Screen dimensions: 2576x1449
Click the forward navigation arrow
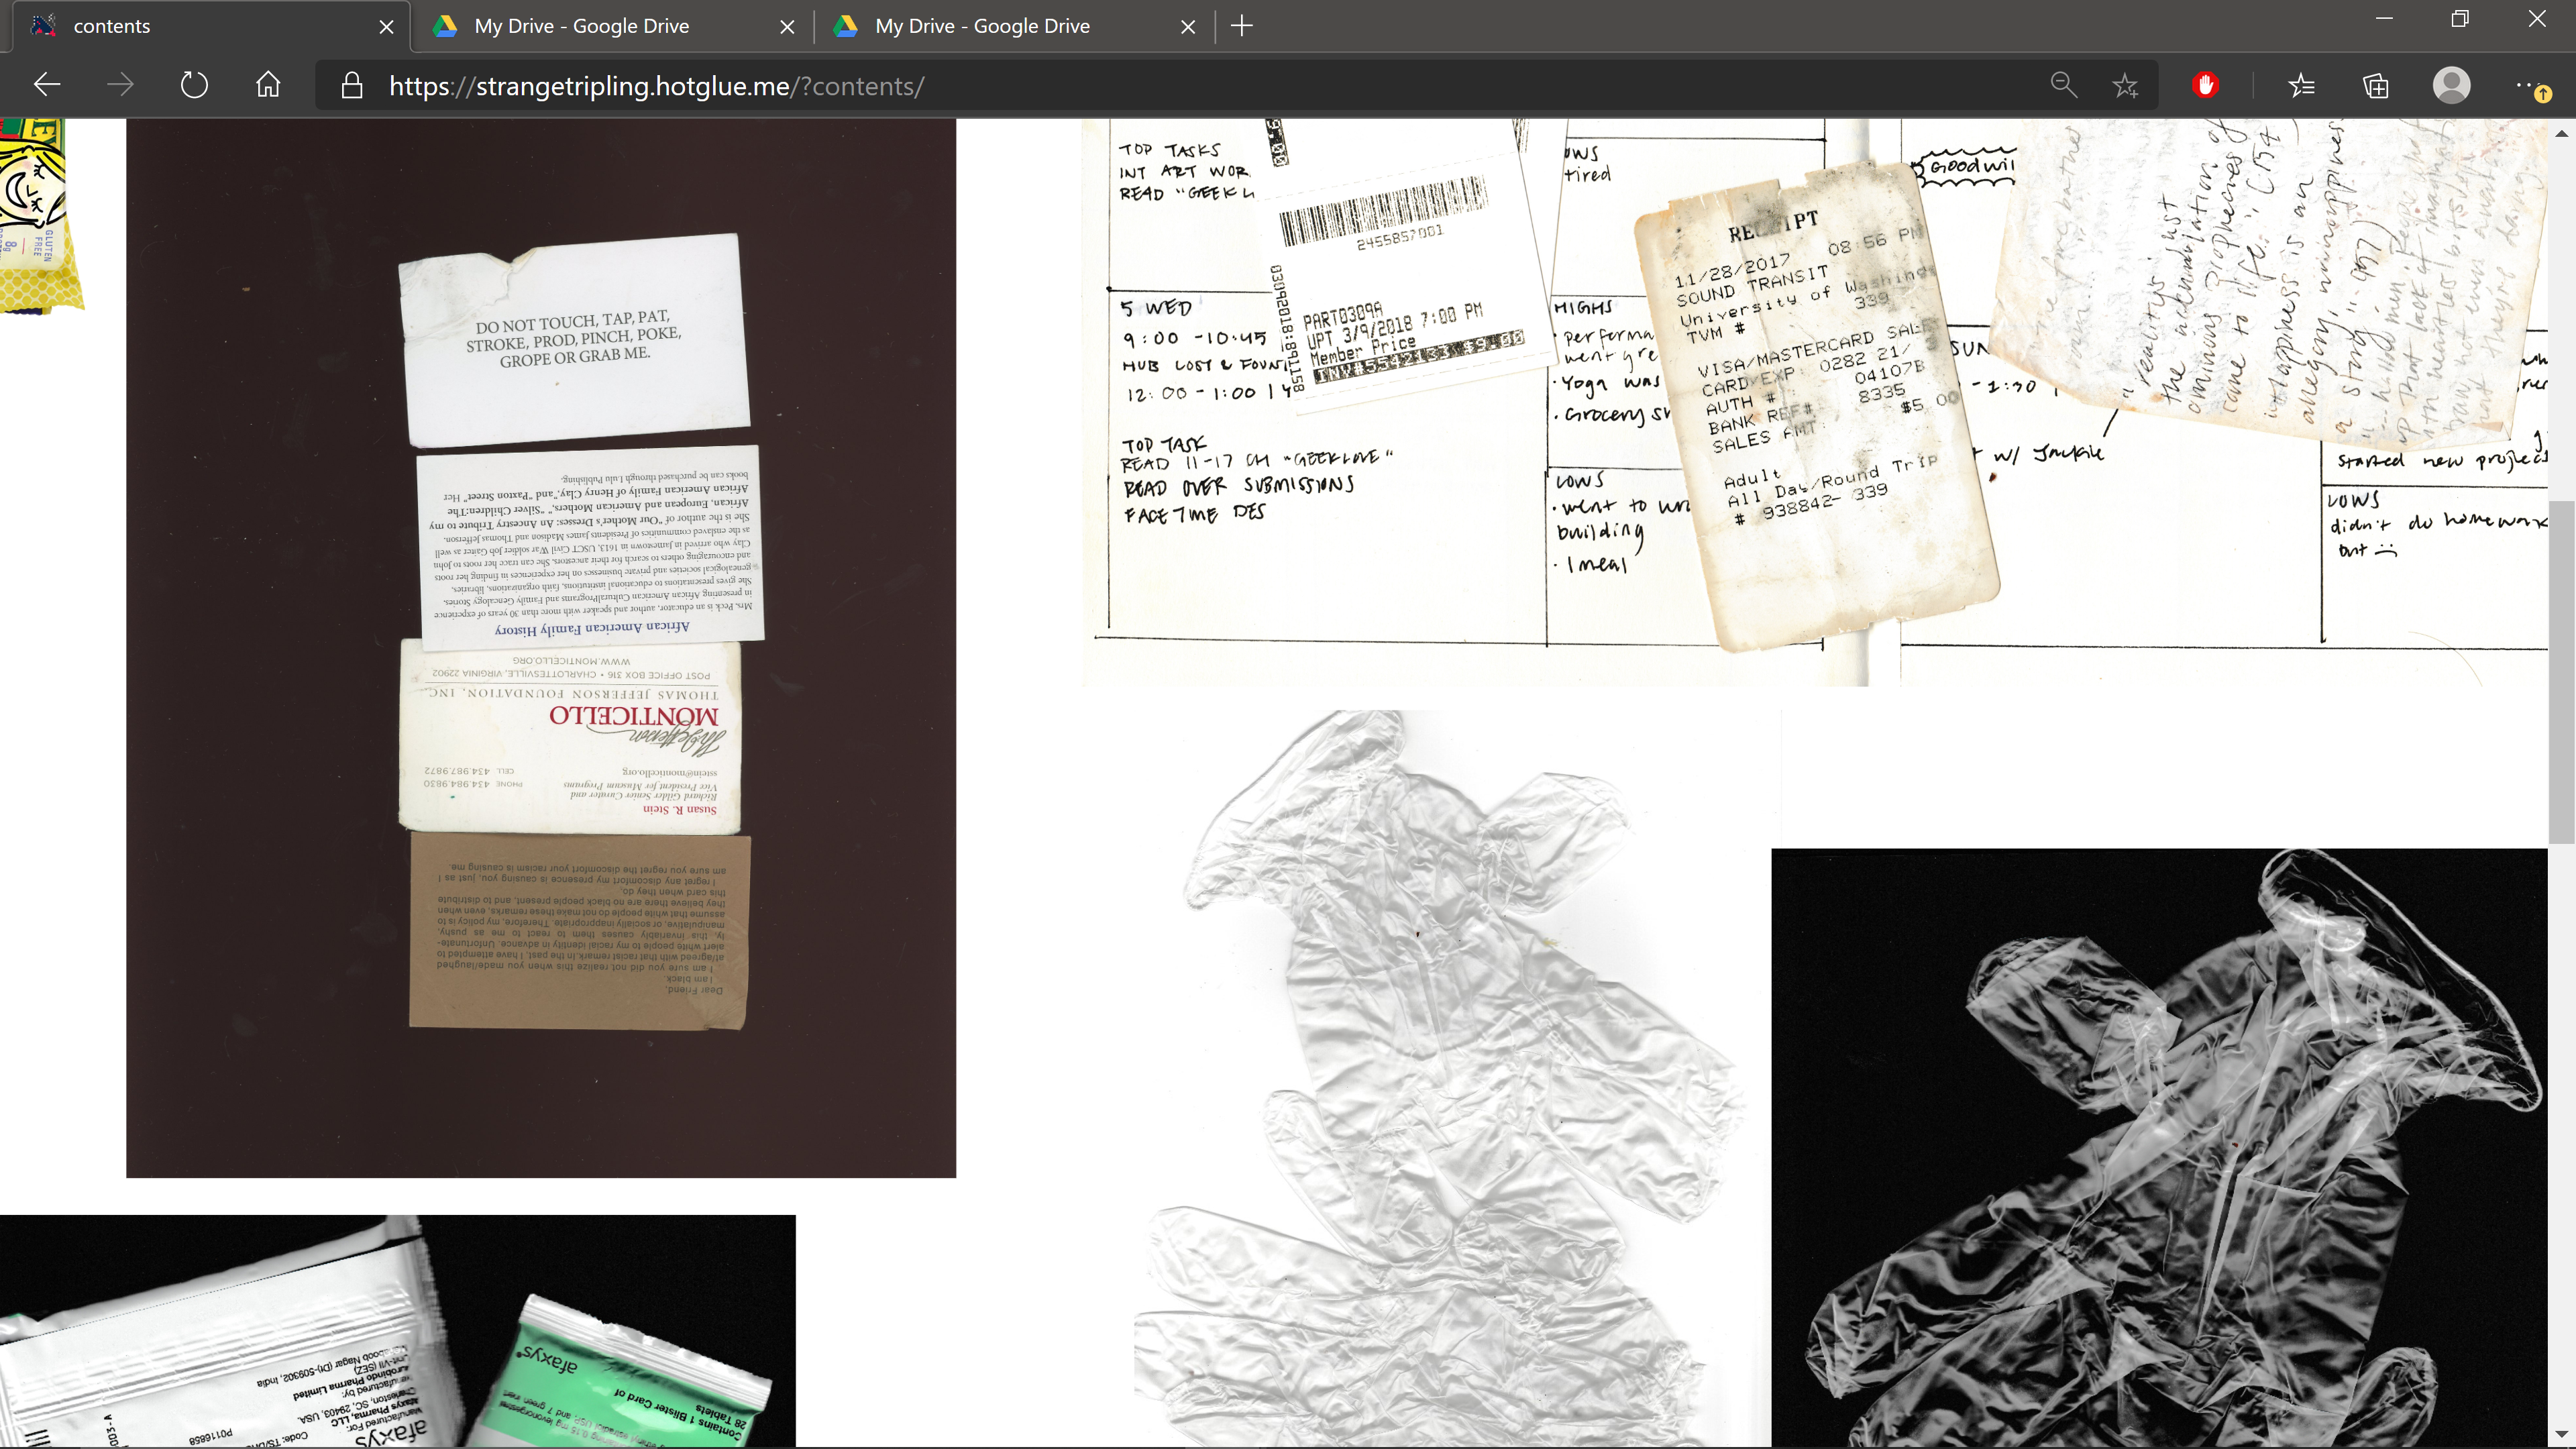(x=120, y=85)
